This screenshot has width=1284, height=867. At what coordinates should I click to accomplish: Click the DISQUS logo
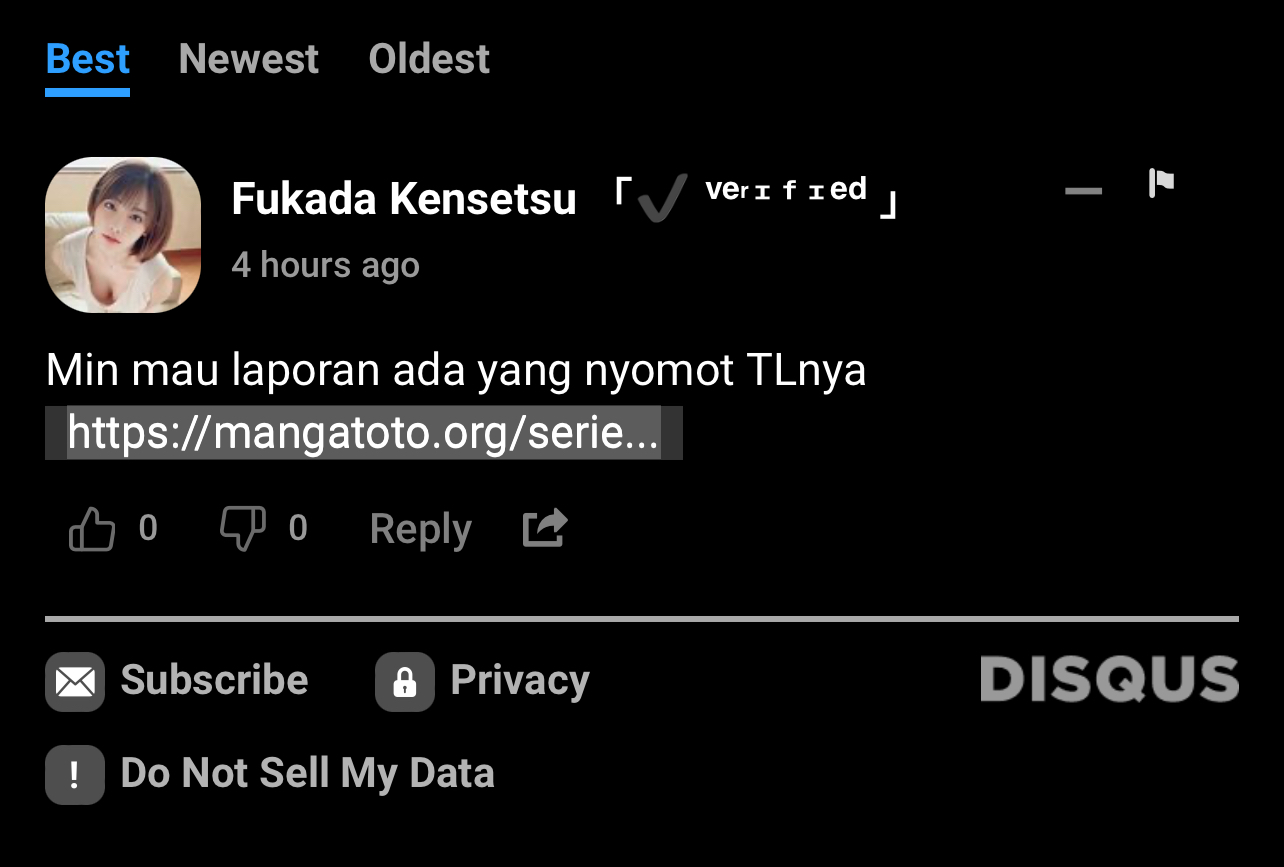click(x=1109, y=680)
